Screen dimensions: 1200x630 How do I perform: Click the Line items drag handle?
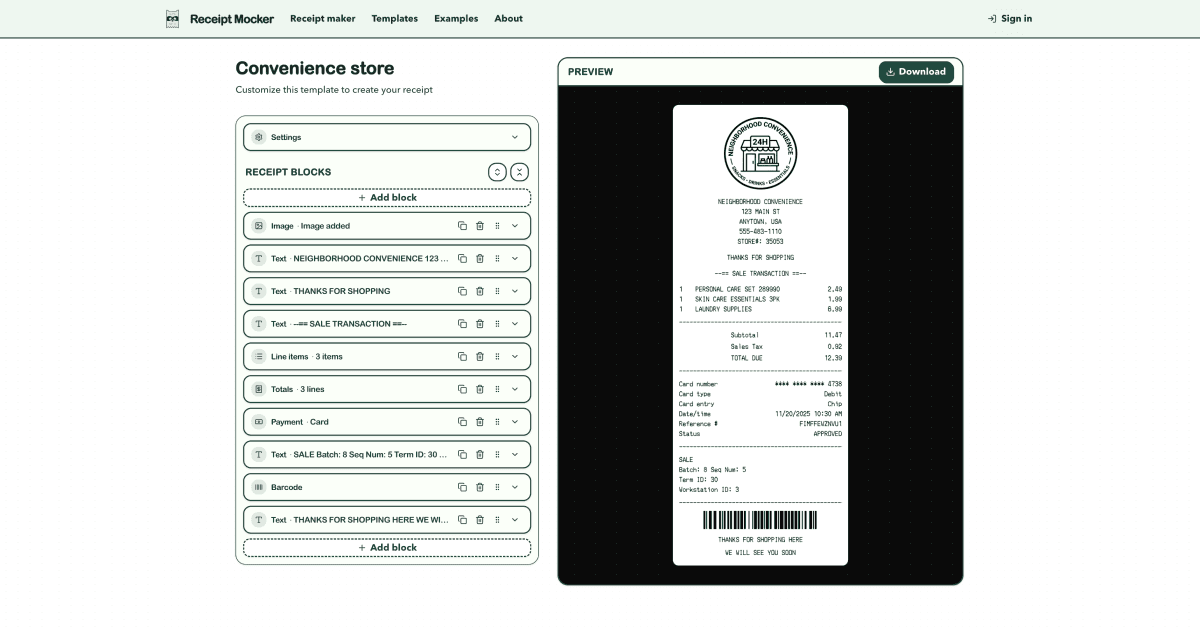pos(497,356)
